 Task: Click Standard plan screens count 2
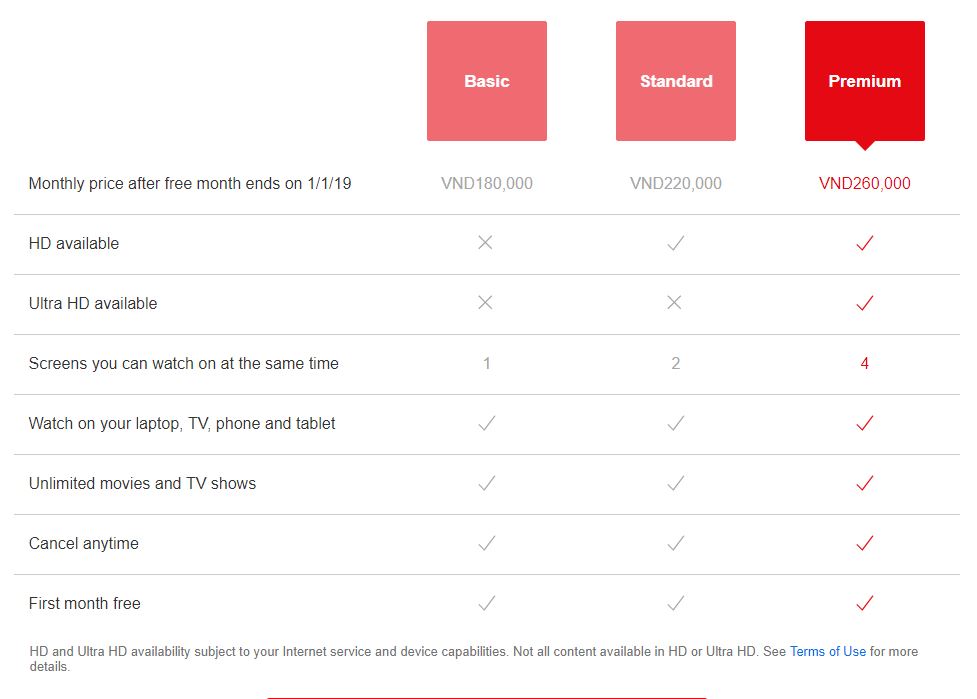pos(676,363)
